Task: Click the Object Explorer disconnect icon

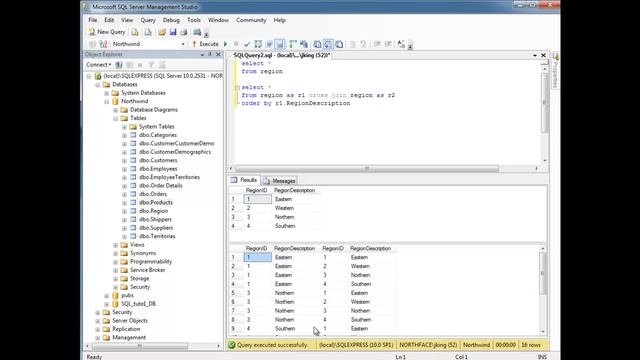Action: (x=129, y=64)
